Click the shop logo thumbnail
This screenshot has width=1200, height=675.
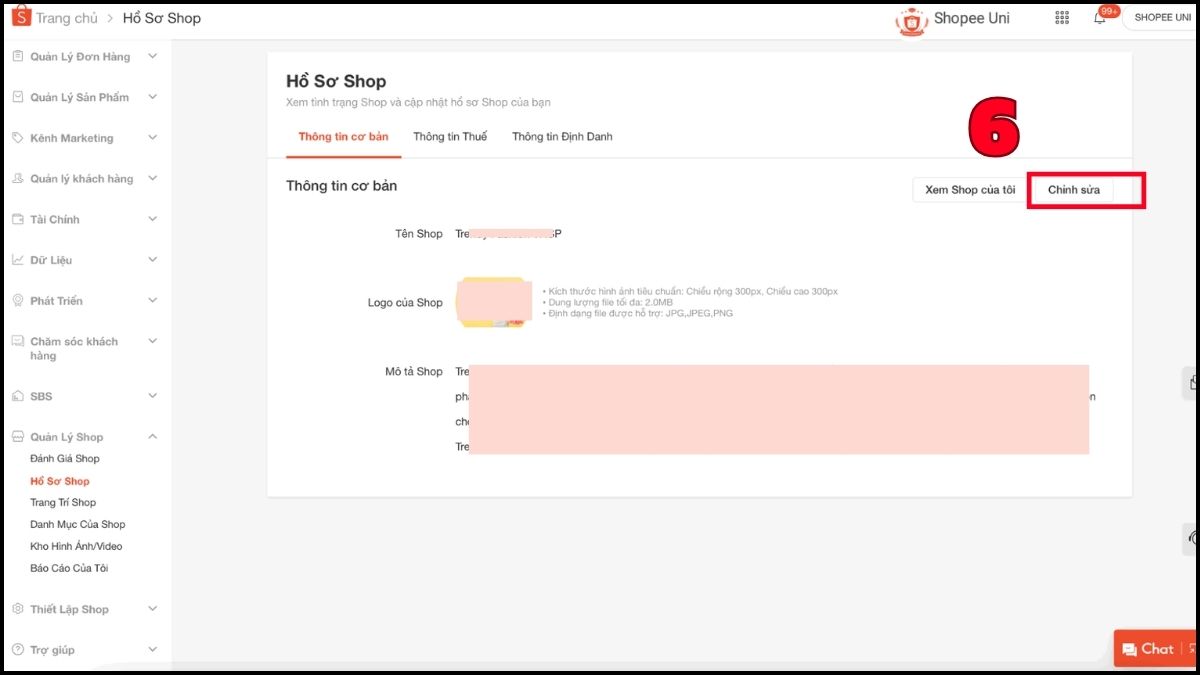pos(492,302)
